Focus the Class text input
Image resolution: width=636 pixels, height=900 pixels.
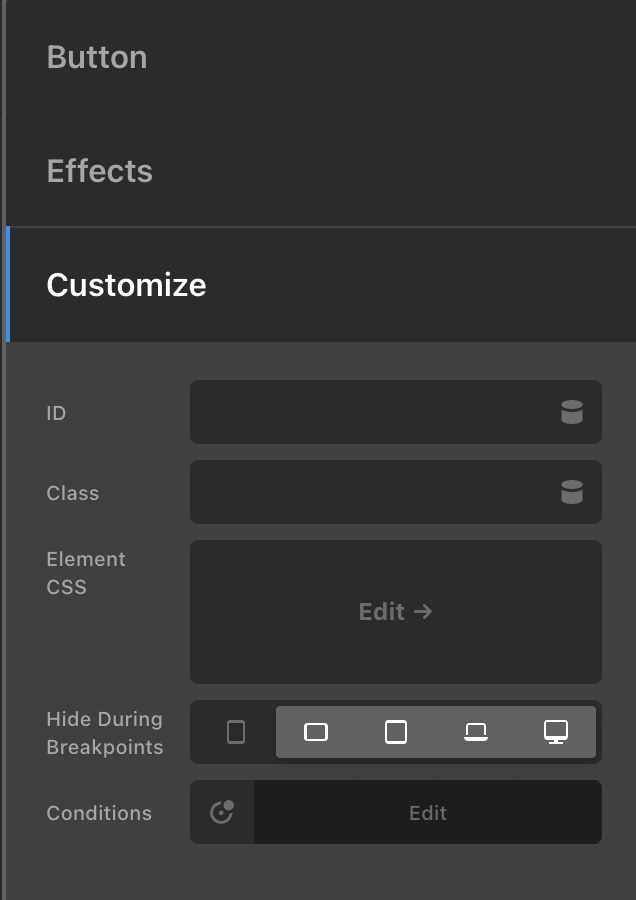[370, 492]
